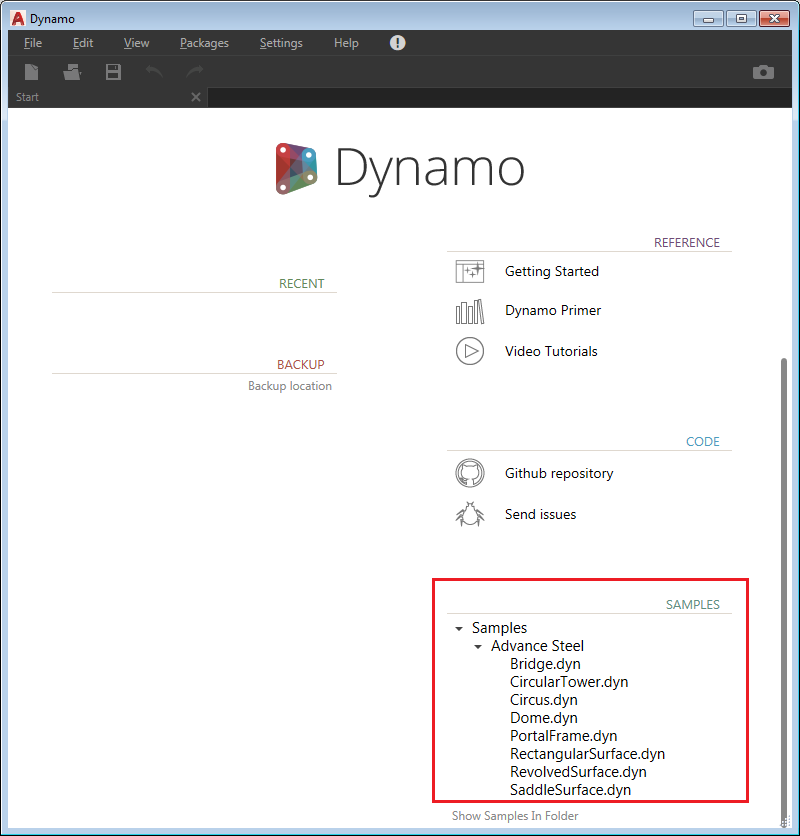Screen dimensions: 800x836
Task: Click the Autodesk app icon in title bar
Action: pyautogui.click(x=18, y=19)
